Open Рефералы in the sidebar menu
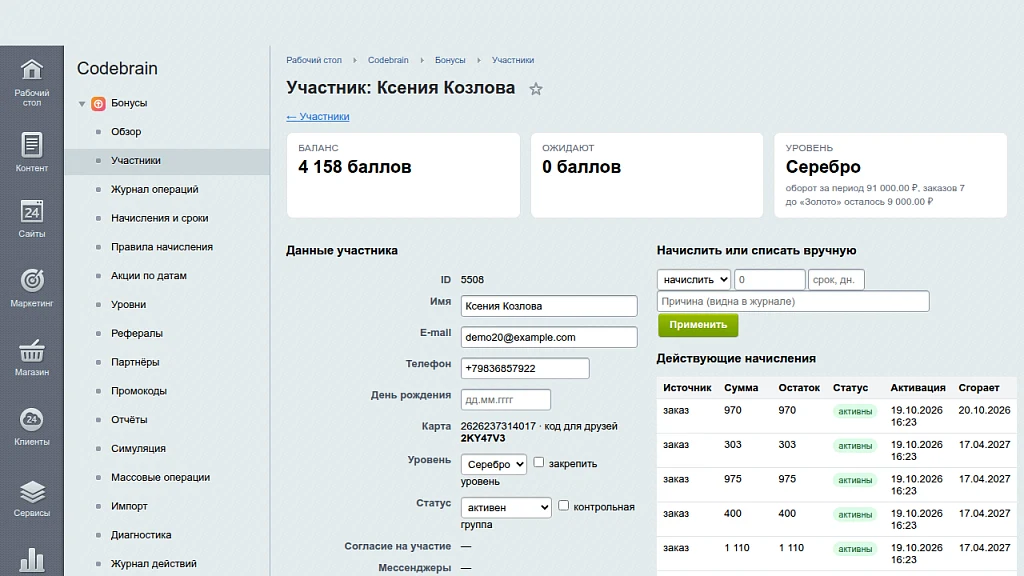 pos(136,333)
